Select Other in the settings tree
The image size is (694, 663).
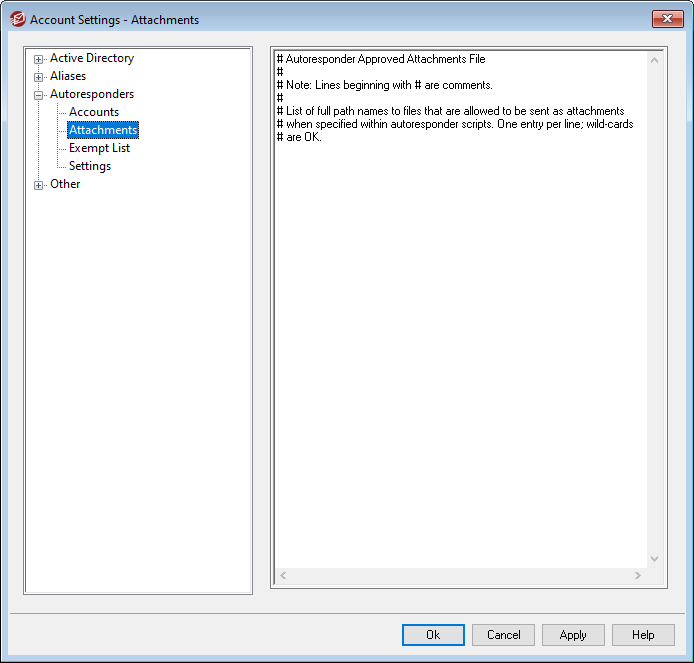[x=65, y=184]
